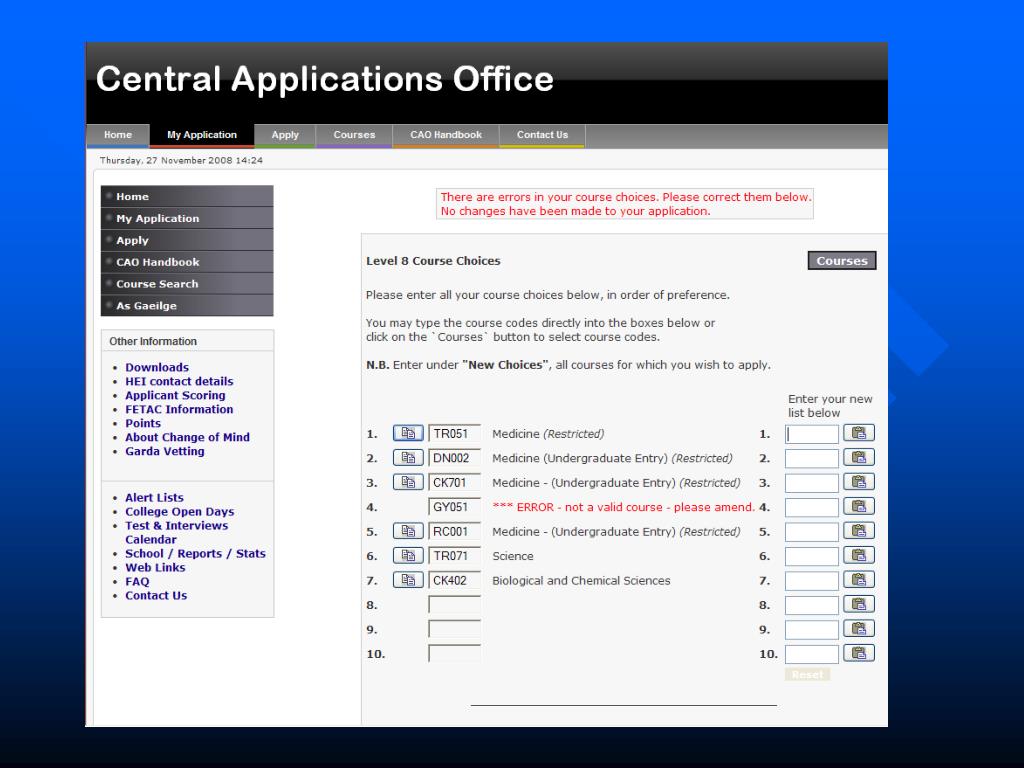1024x768 pixels.
Task: Focus new choice 1 input field
Action: [x=812, y=434]
